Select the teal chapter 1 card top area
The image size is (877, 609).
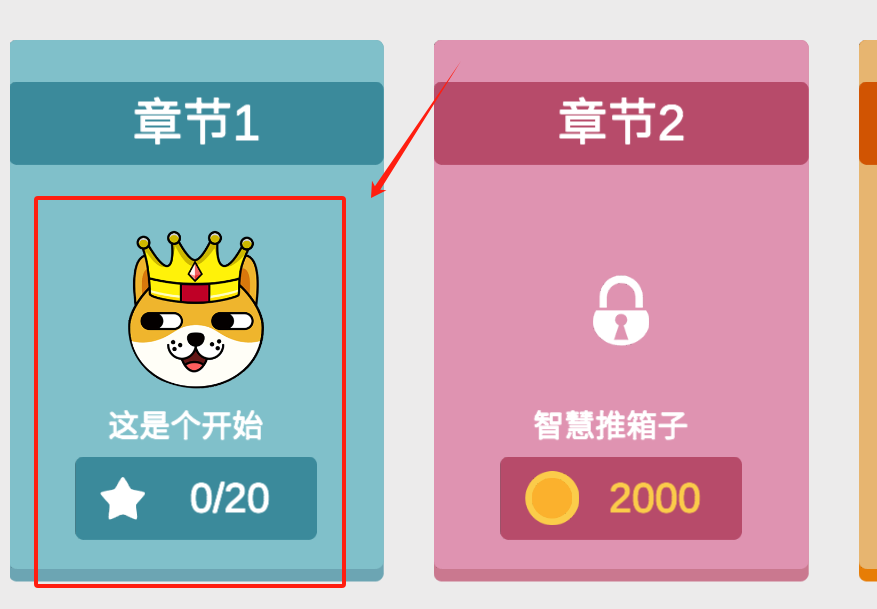(197, 60)
